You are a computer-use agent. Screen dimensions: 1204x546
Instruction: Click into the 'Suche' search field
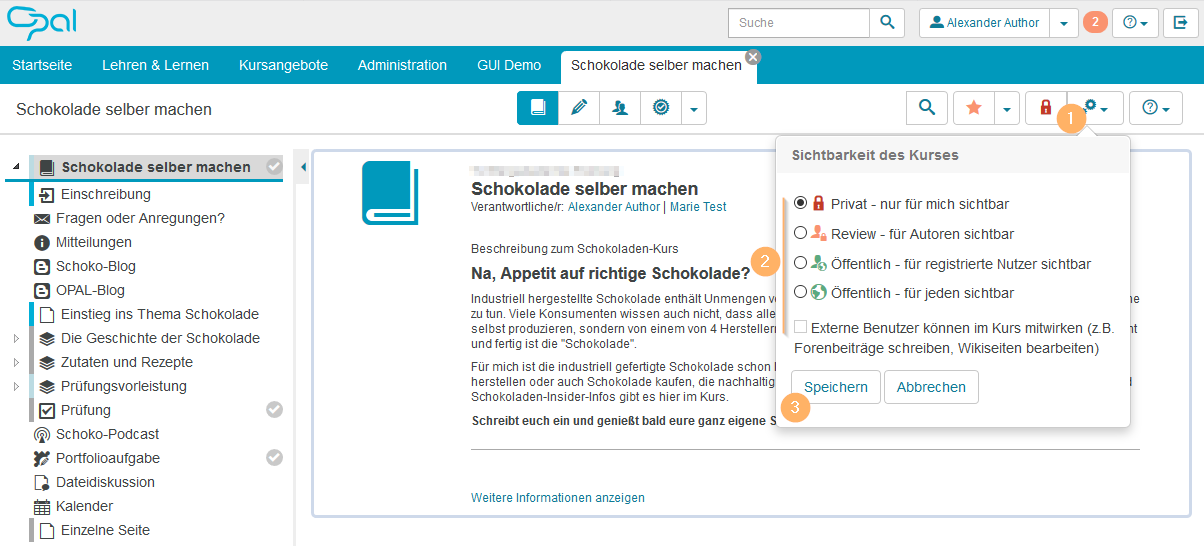pyautogui.click(x=798, y=23)
